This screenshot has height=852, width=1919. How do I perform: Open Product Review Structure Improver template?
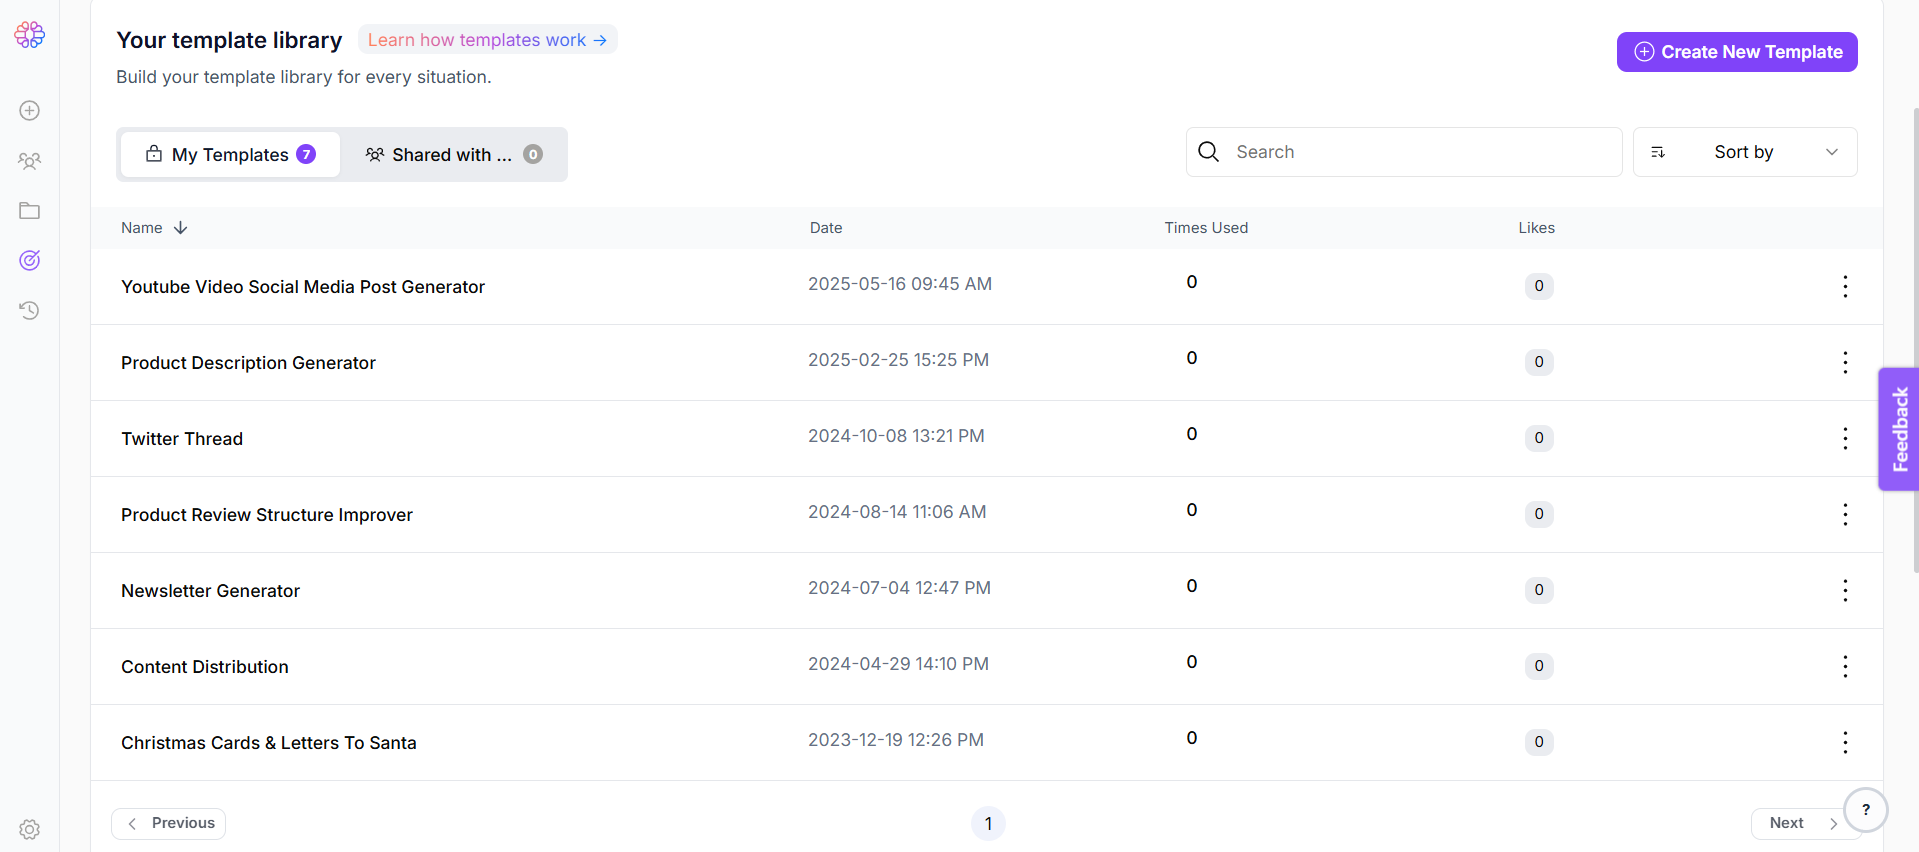pos(267,515)
